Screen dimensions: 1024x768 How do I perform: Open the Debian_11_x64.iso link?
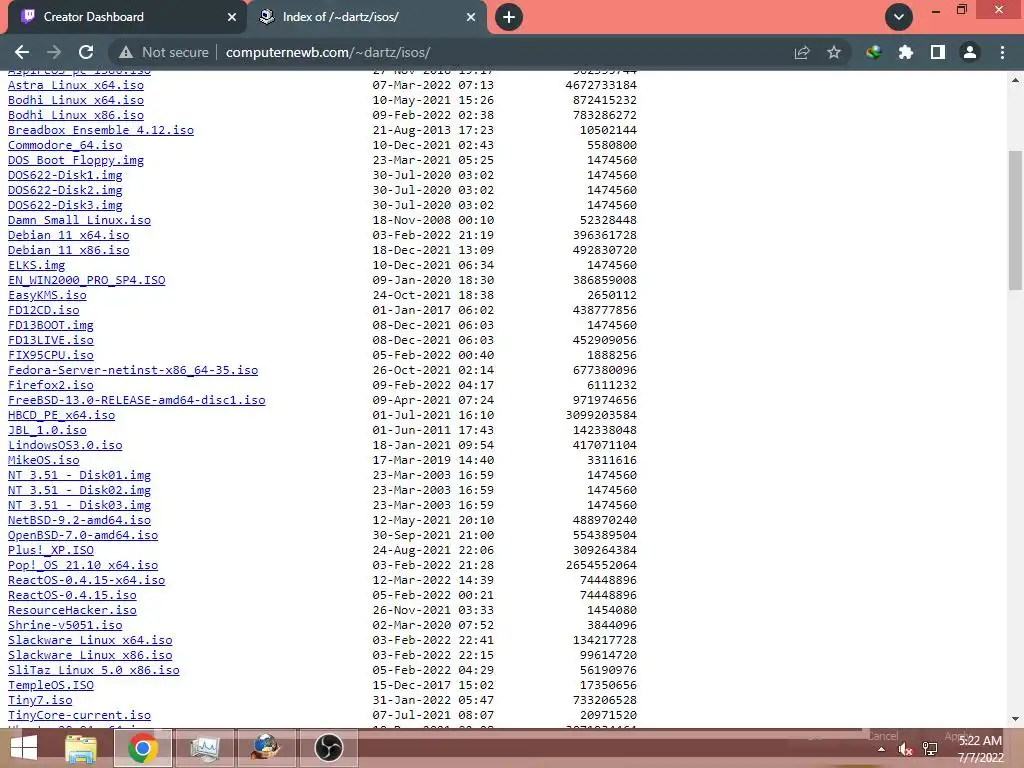pos(69,235)
